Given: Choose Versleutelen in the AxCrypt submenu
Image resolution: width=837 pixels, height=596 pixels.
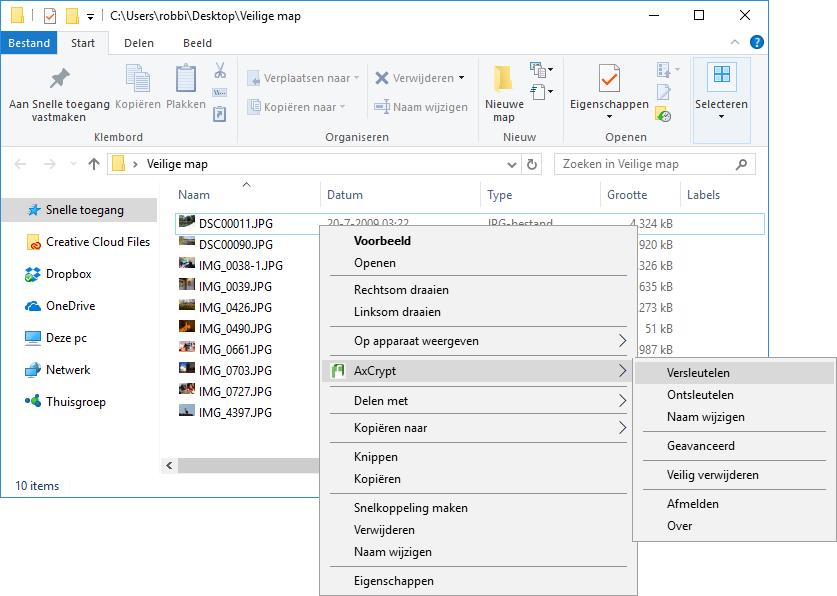Looking at the screenshot, I should (x=698, y=373).
